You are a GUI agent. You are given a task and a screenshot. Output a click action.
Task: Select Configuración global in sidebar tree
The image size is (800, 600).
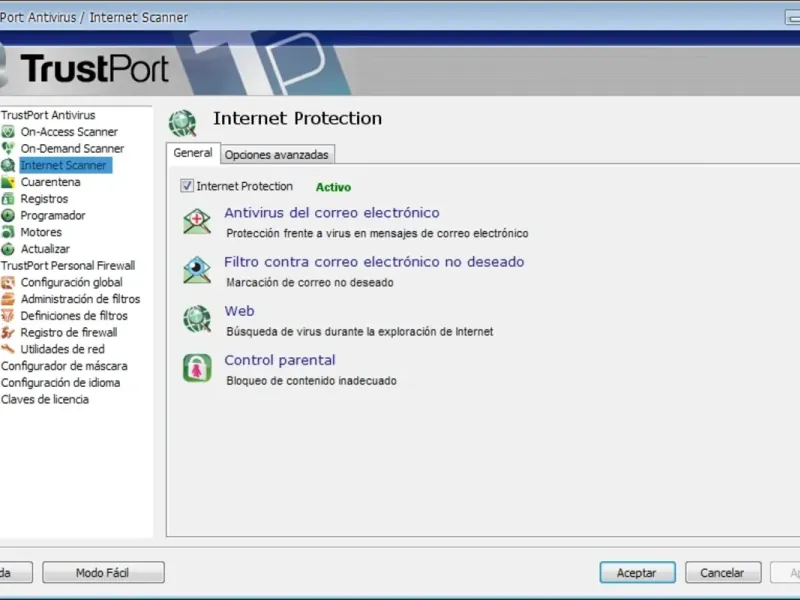[71, 283]
